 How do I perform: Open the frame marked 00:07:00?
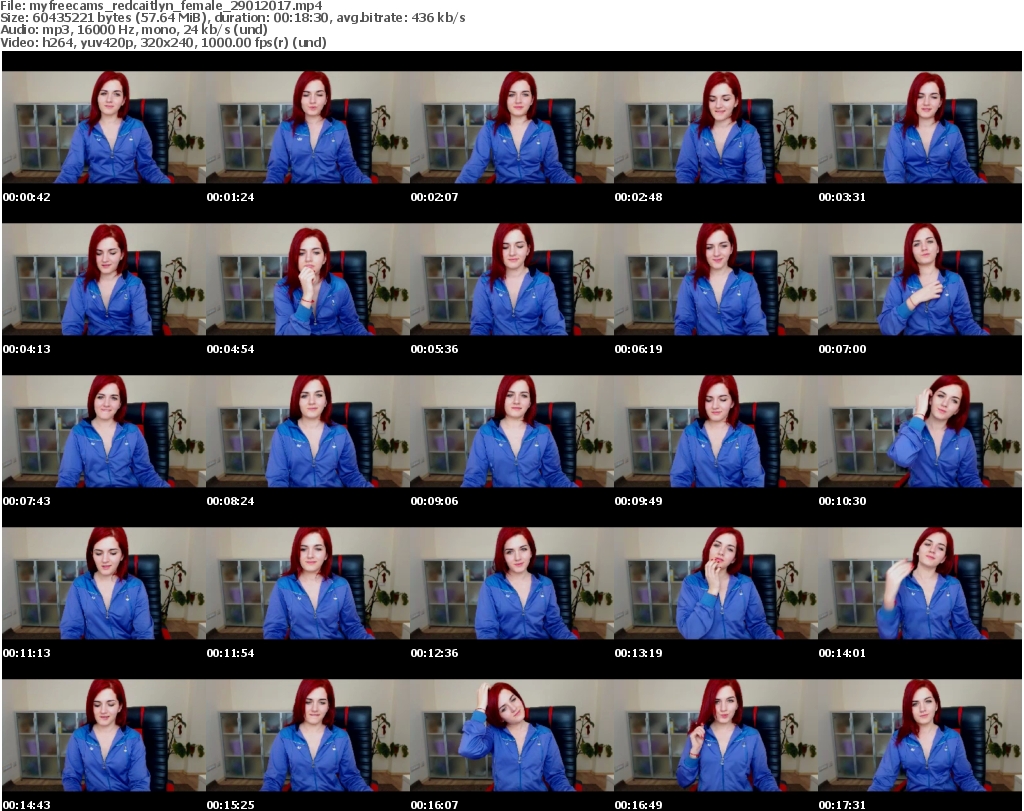click(x=919, y=279)
